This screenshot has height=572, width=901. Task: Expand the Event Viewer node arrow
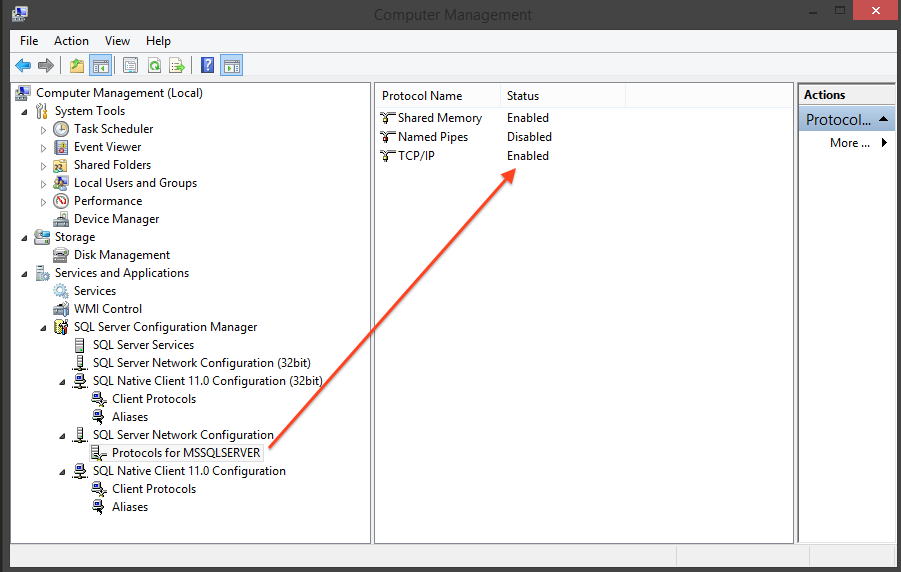[43, 148]
